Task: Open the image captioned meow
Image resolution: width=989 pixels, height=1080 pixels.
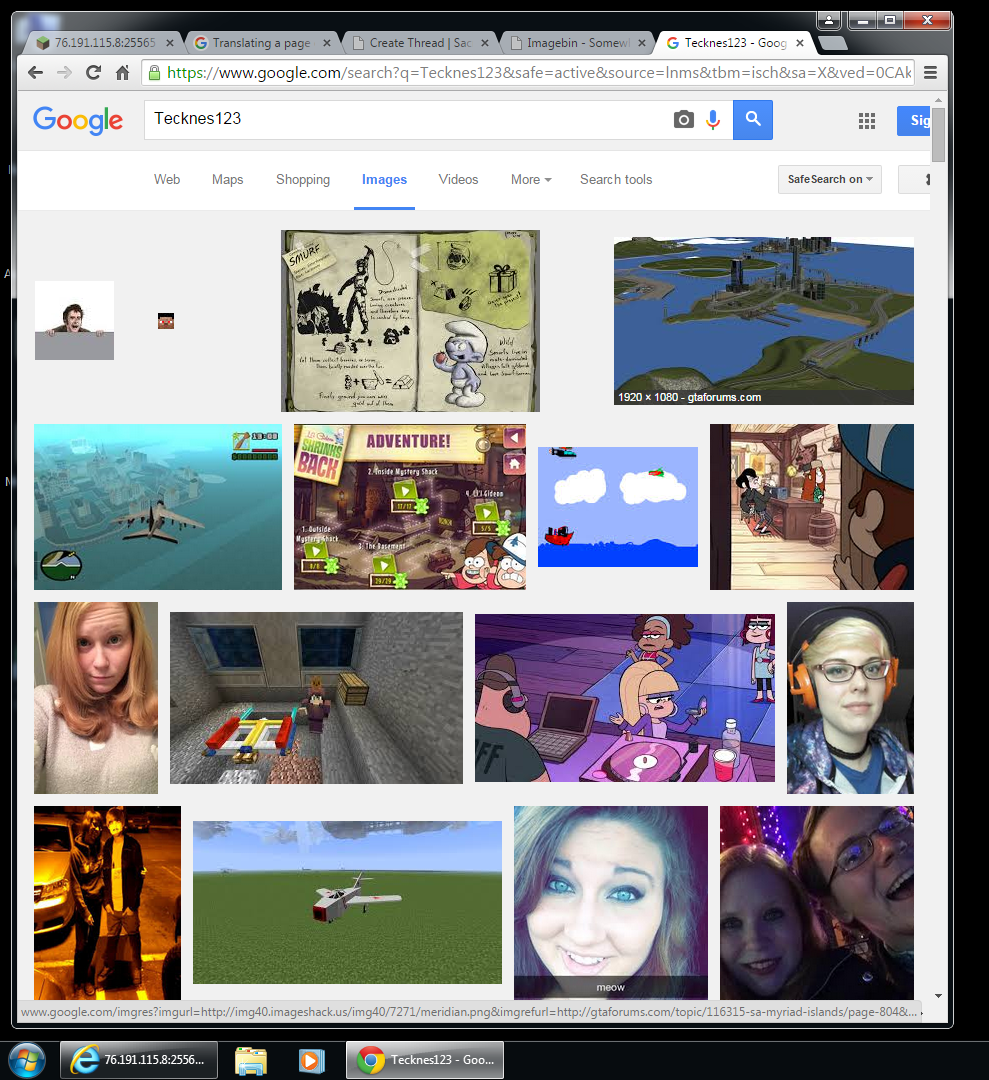Action: pyautogui.click(x=611, y=902)
